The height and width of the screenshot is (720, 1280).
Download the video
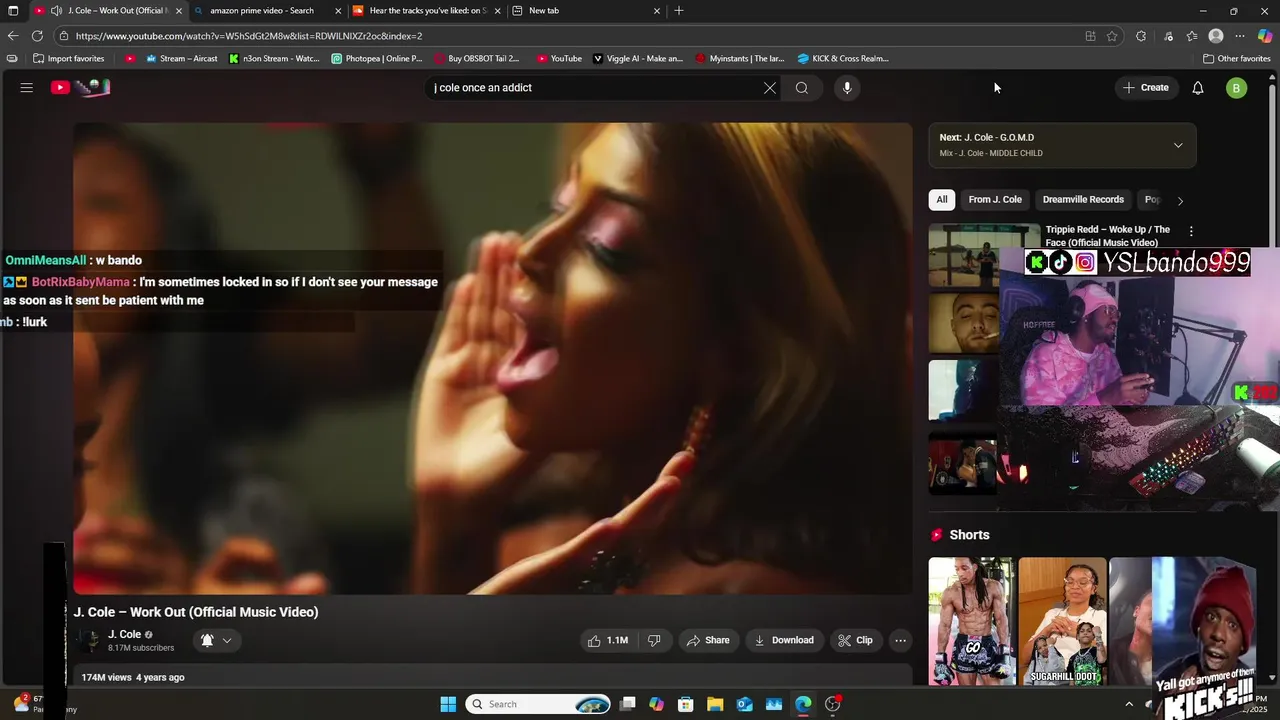click(x=783, y=640)
